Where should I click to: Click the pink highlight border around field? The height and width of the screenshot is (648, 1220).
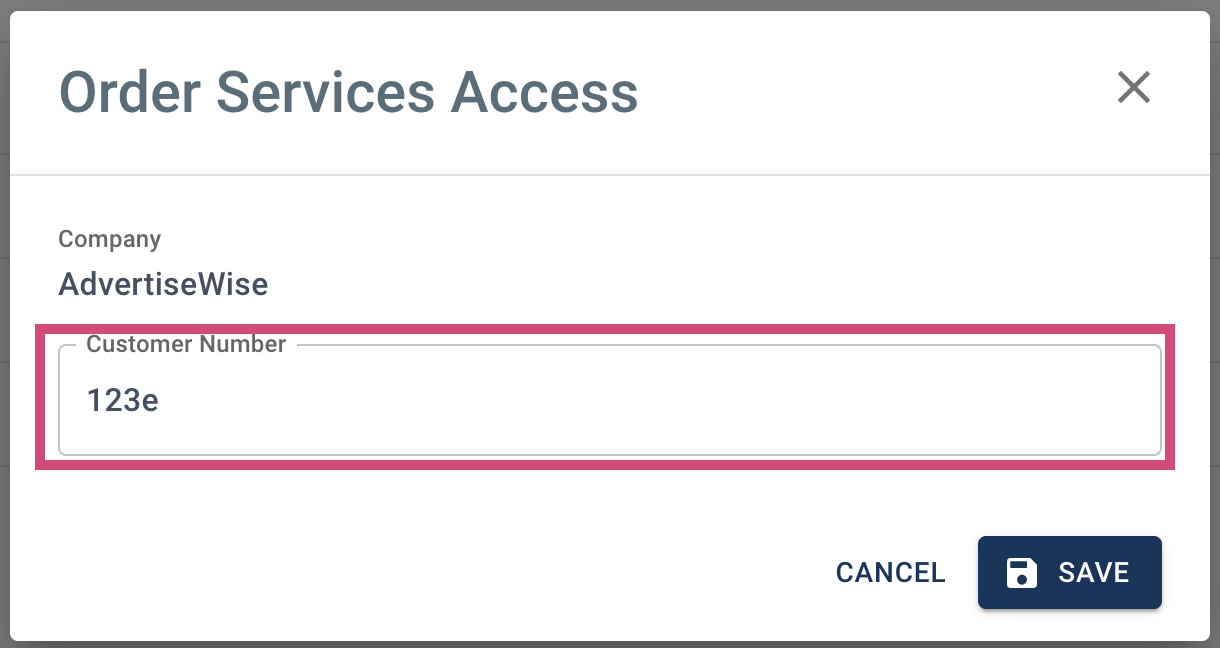pyautogui.click(x=606, y=328)
